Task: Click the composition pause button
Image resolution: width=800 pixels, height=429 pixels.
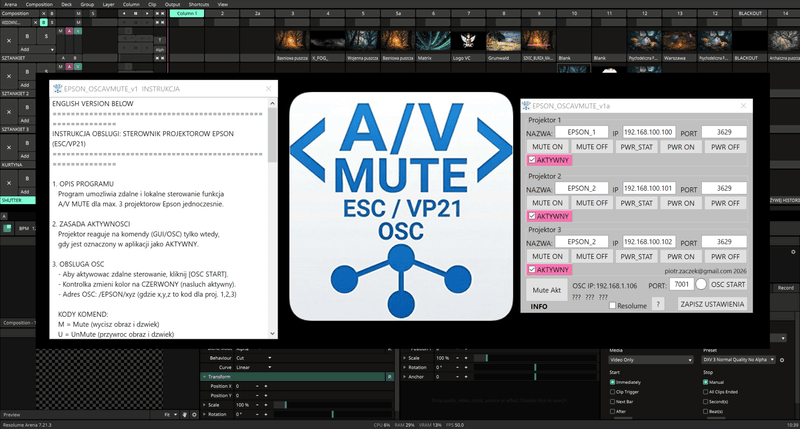Action: (x=135, y=13)
